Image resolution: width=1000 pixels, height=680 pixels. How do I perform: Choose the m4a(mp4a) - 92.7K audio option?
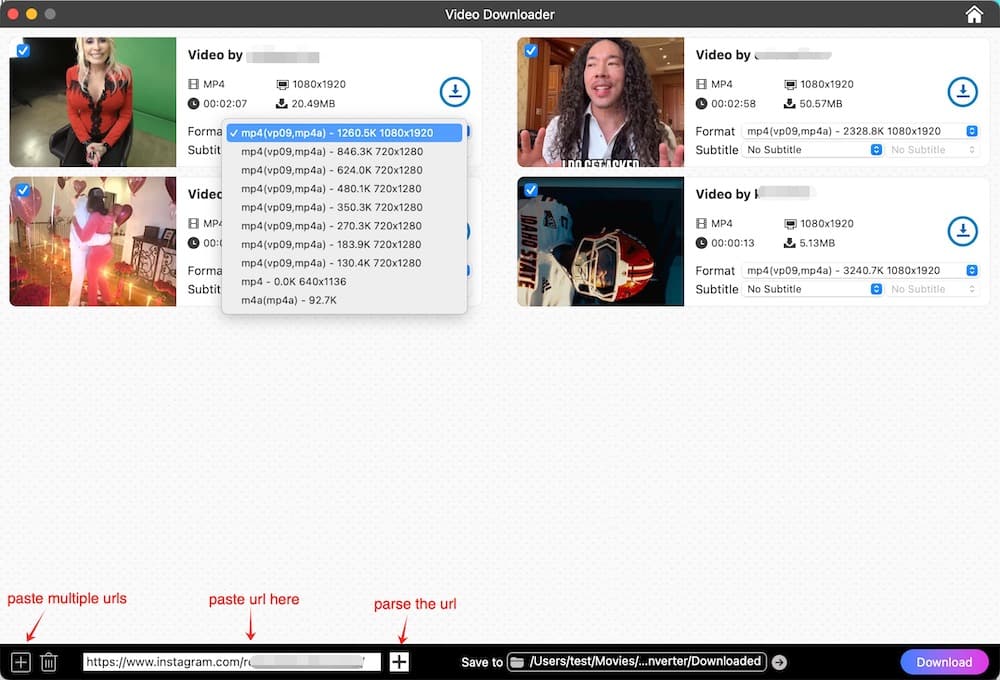pos(289,300)
